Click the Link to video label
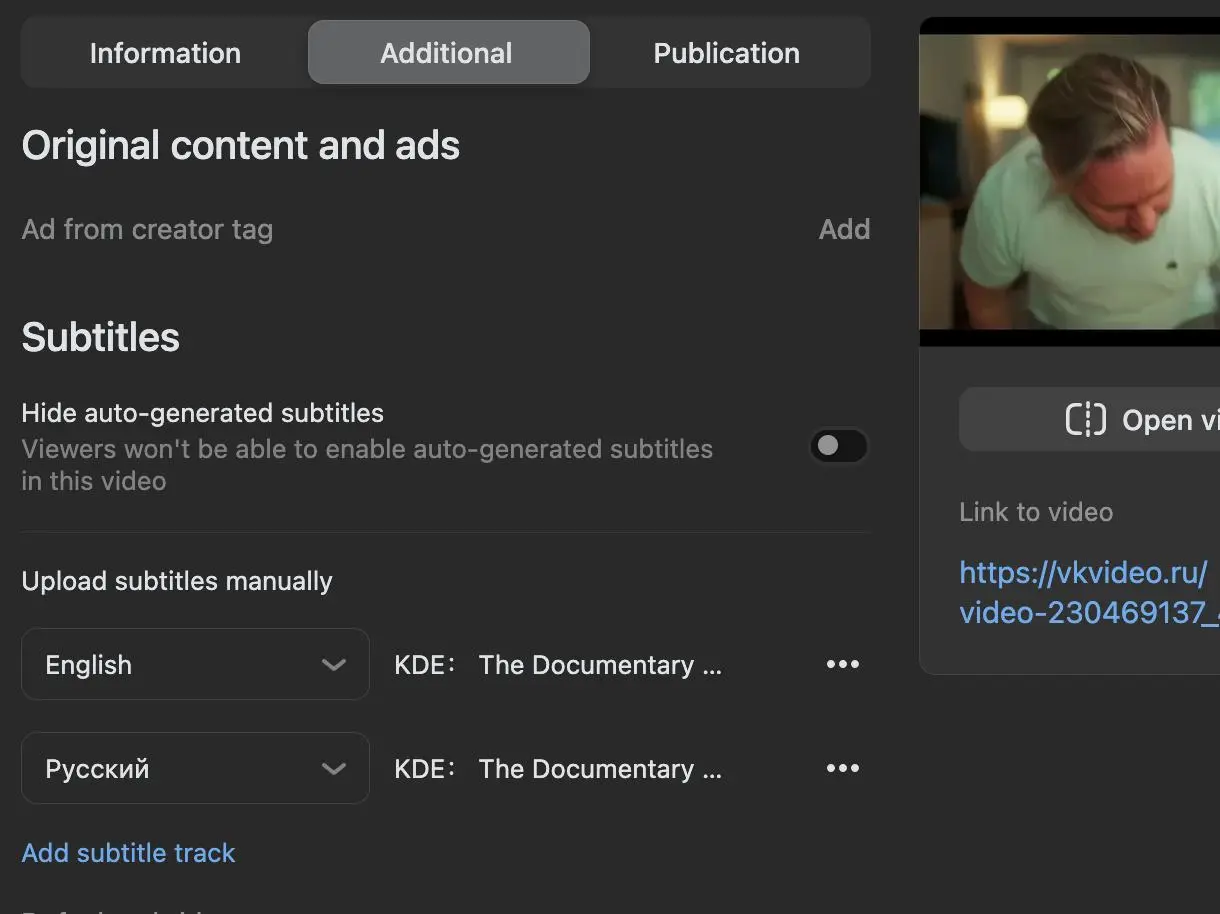 point(1036,512)
